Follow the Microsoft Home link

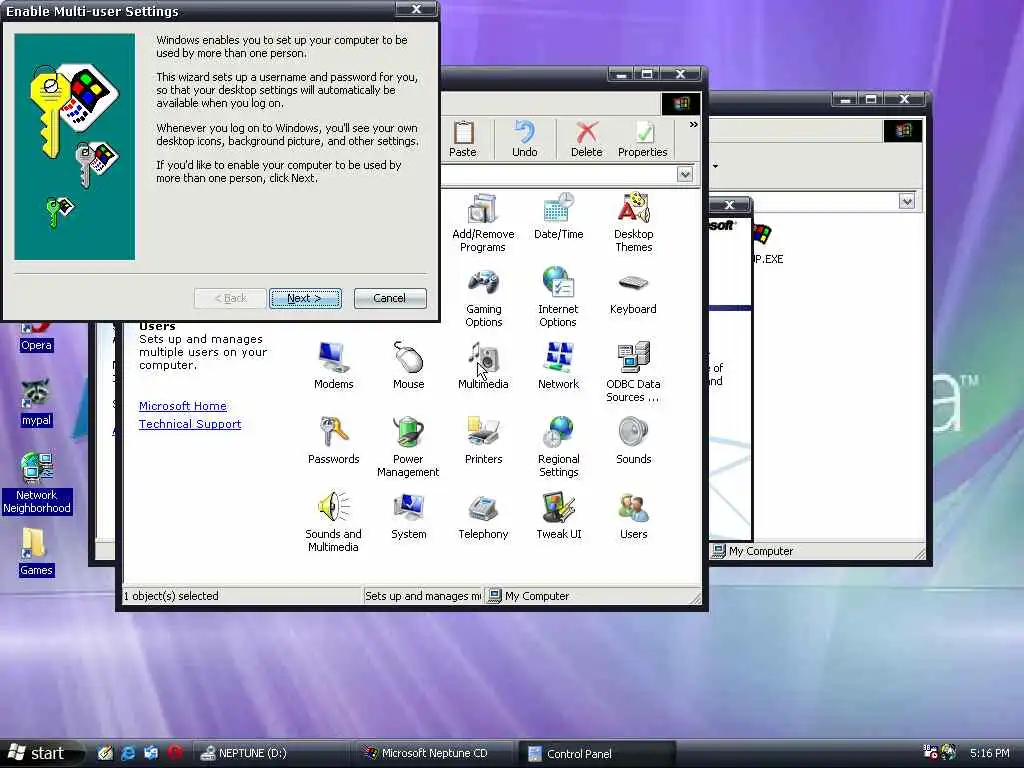point(183,406)
